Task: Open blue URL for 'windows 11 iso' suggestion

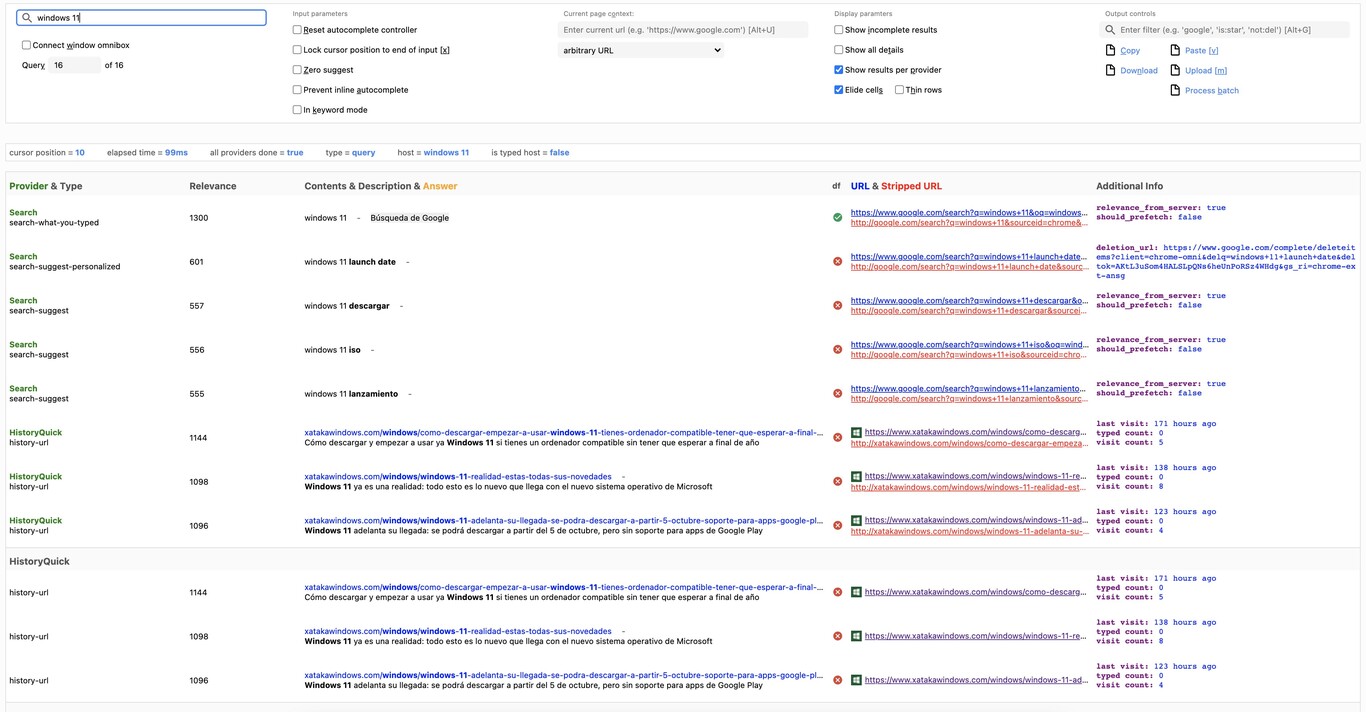Action: coord(969,344)
